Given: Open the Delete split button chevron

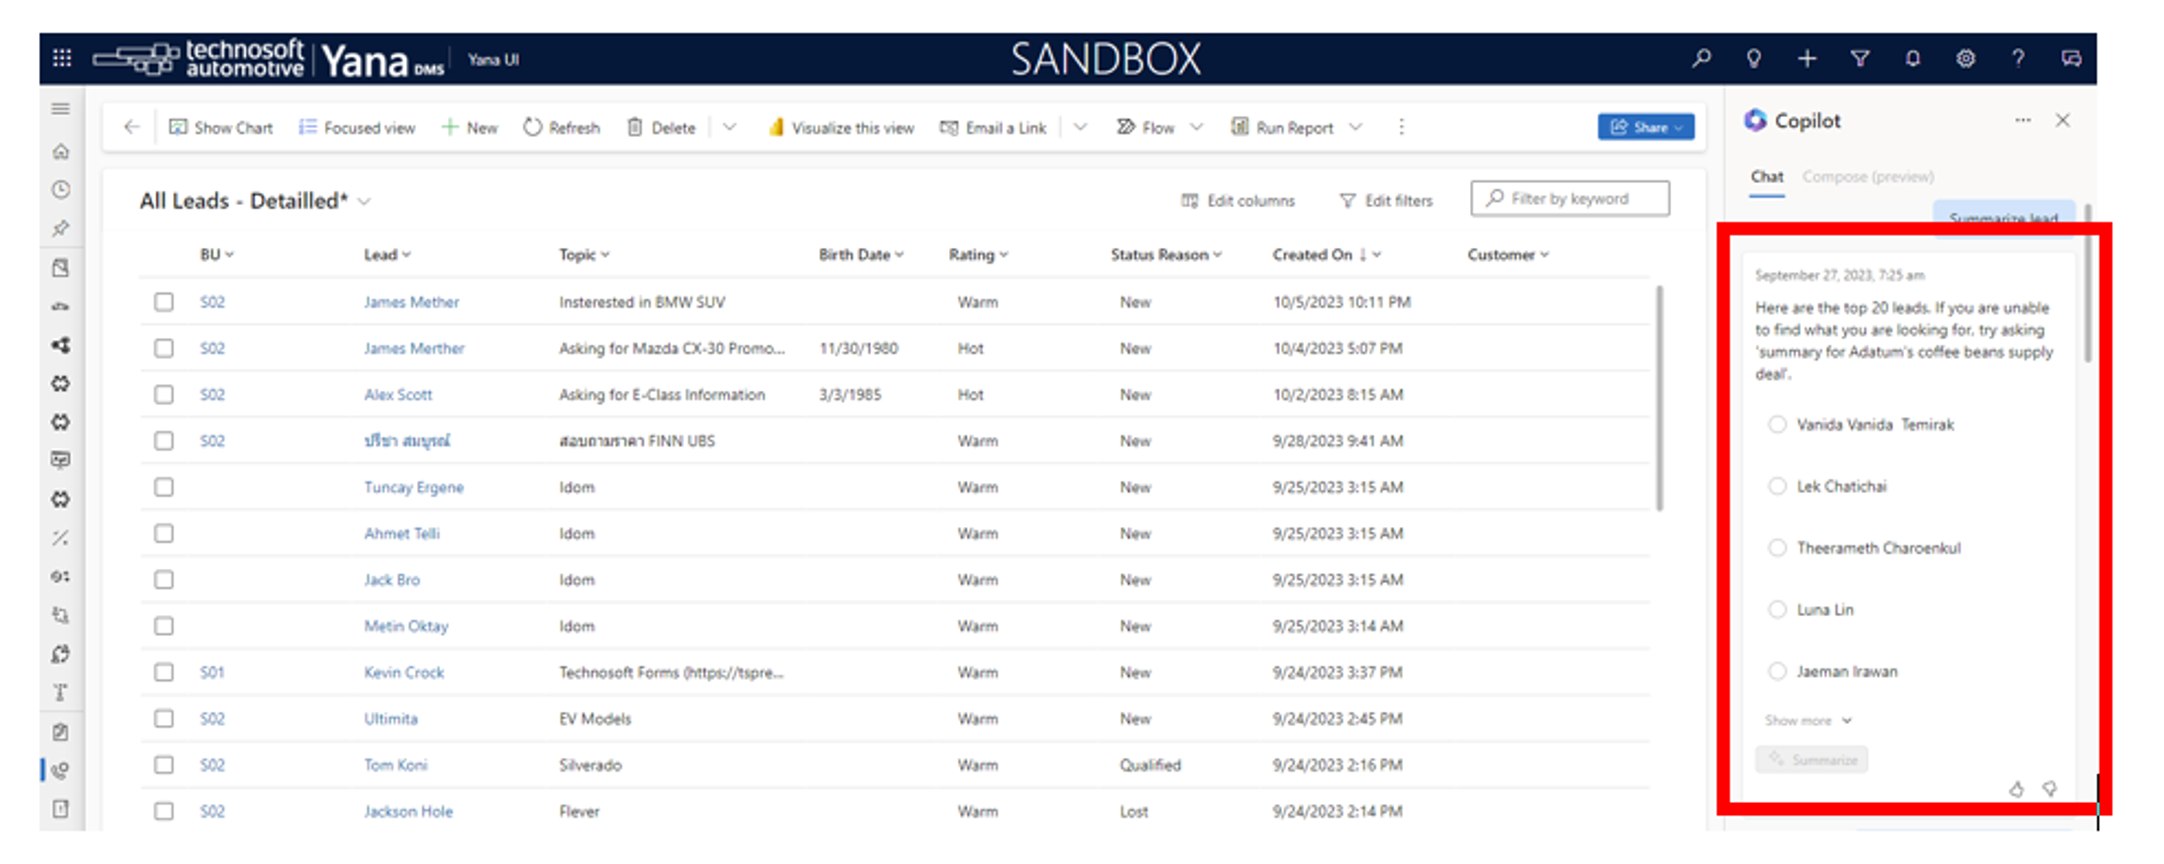Looking at the screenshot, I should pos(730,127).
